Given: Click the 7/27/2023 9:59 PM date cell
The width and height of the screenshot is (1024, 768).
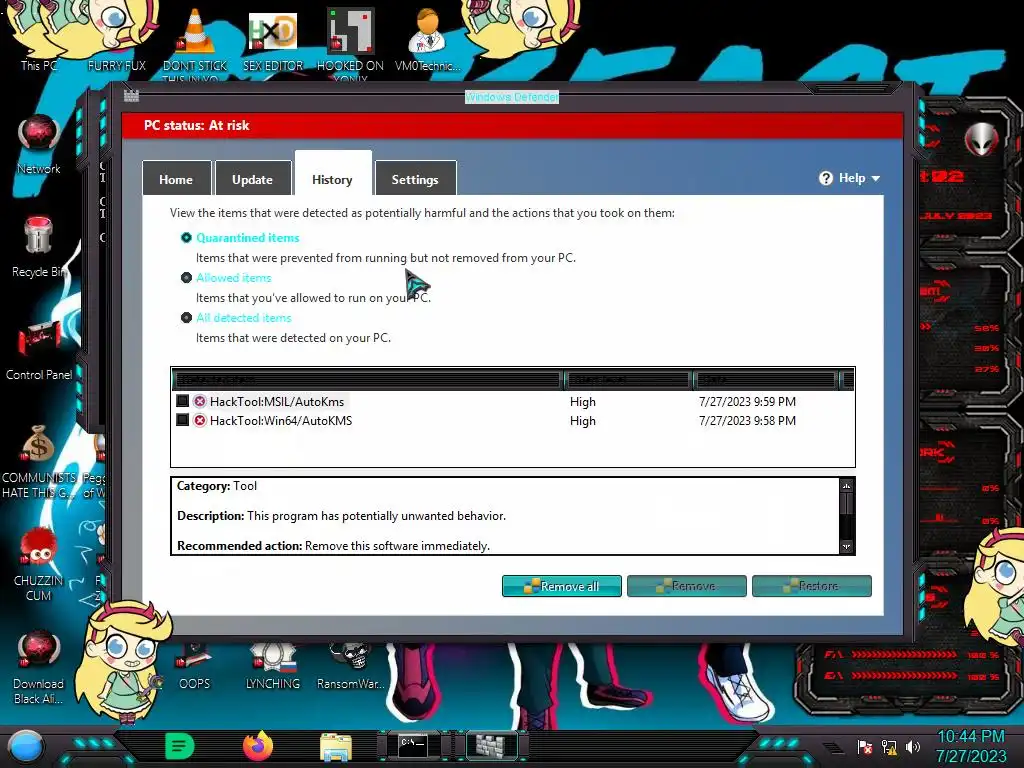Looking at the screenshot, I should [x=747, y=402].
